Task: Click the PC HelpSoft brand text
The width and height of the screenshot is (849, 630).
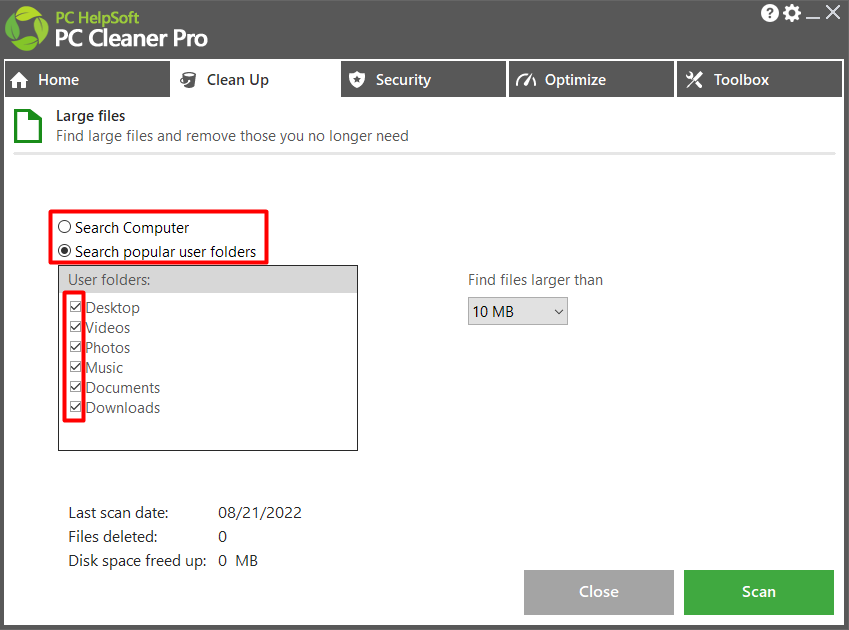Action: [97, 18]
